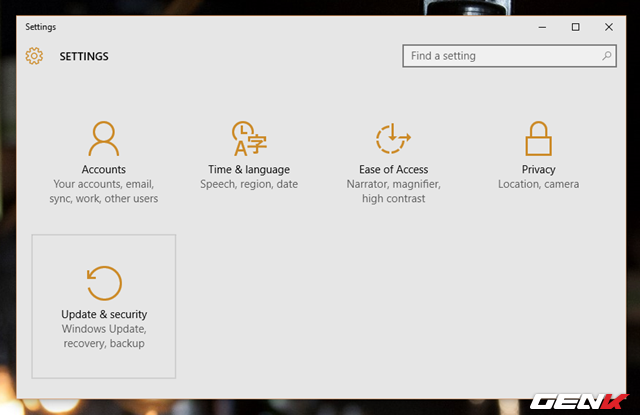Click the "Speech, region, date" description
The image size is (640, 415).
pos(248,184)
